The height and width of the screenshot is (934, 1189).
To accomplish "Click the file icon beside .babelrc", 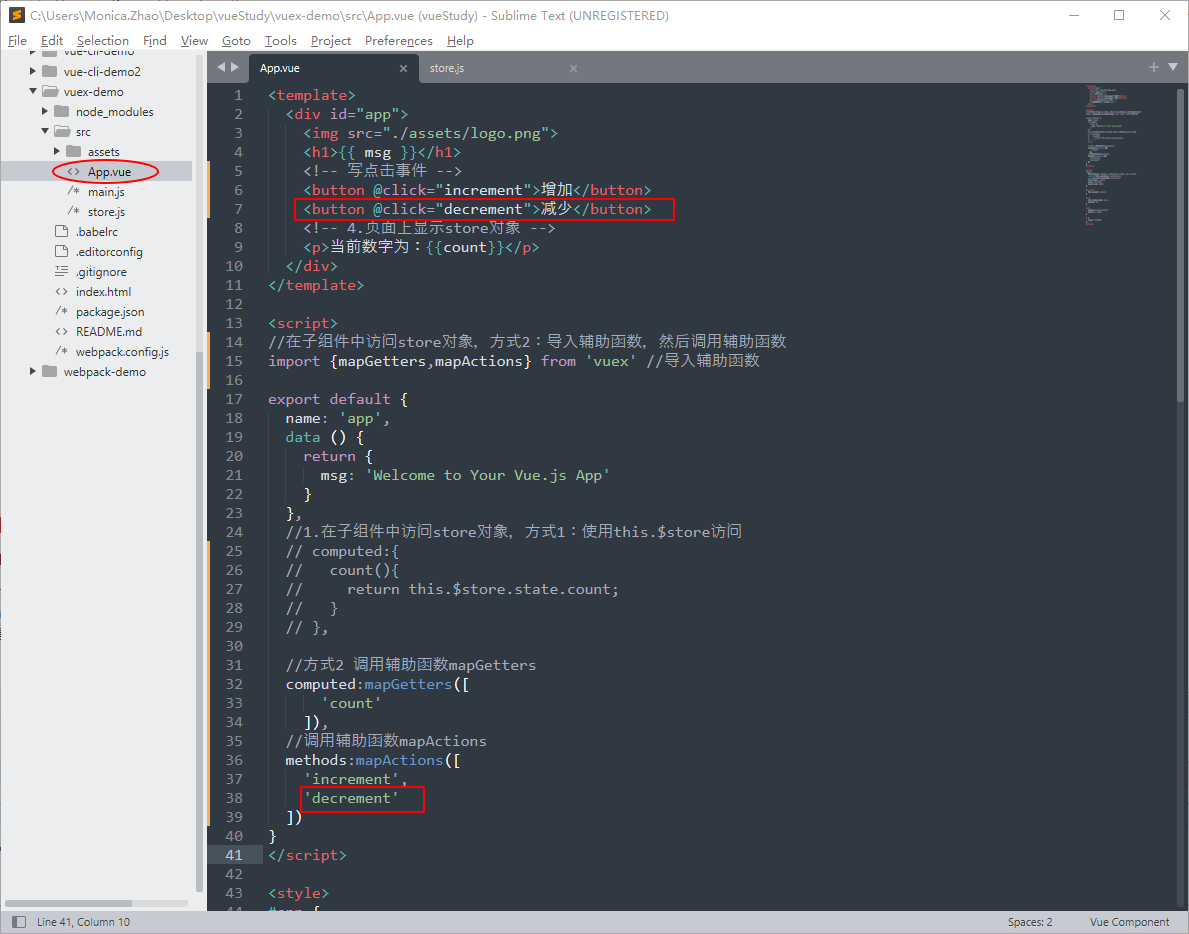I will [62, 231].
